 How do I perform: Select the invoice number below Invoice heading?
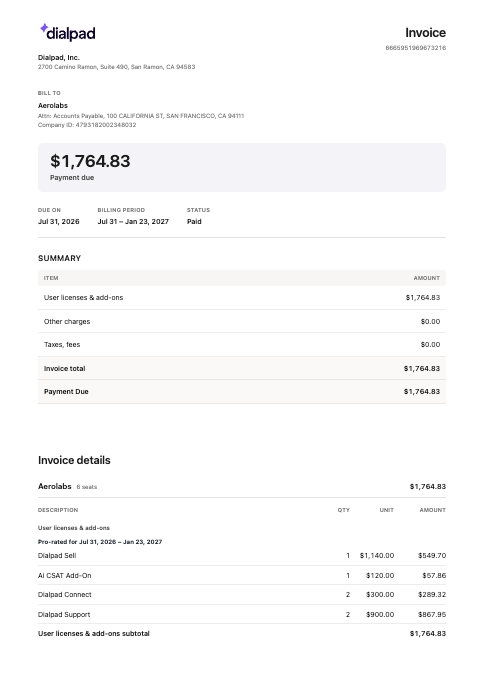click(416, 48)
